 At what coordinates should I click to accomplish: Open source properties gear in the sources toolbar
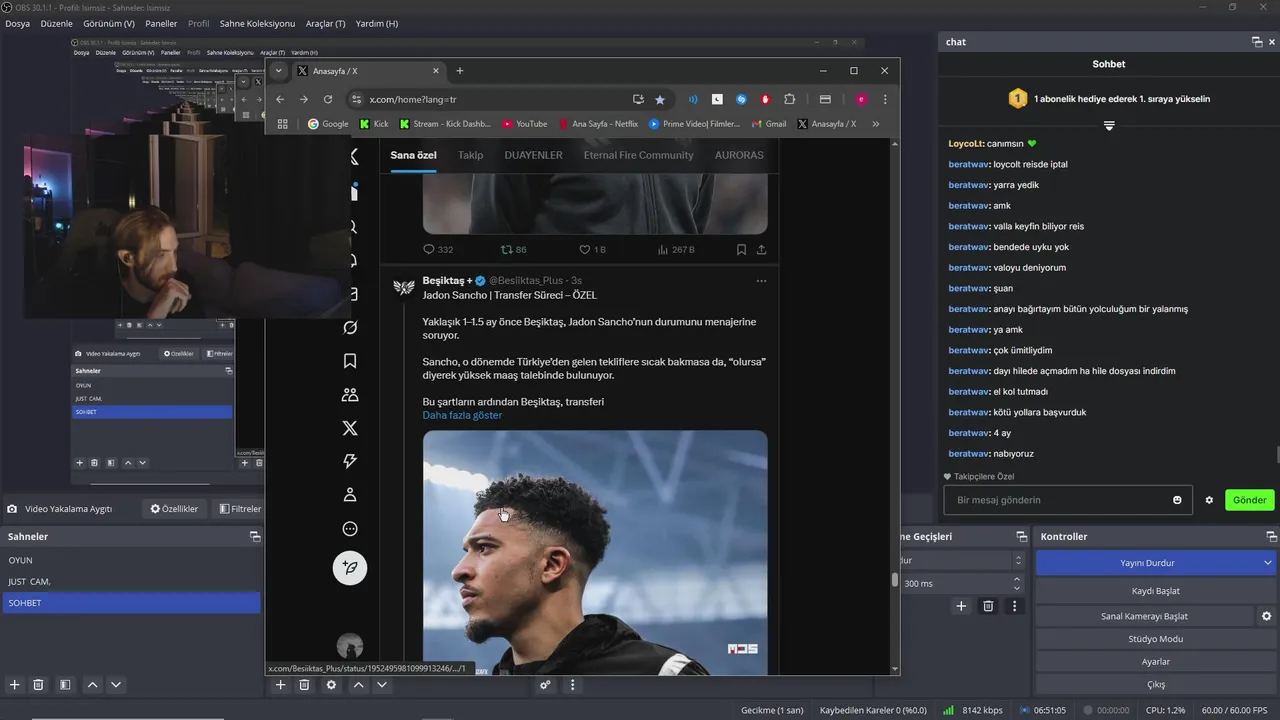coord(331,685)
